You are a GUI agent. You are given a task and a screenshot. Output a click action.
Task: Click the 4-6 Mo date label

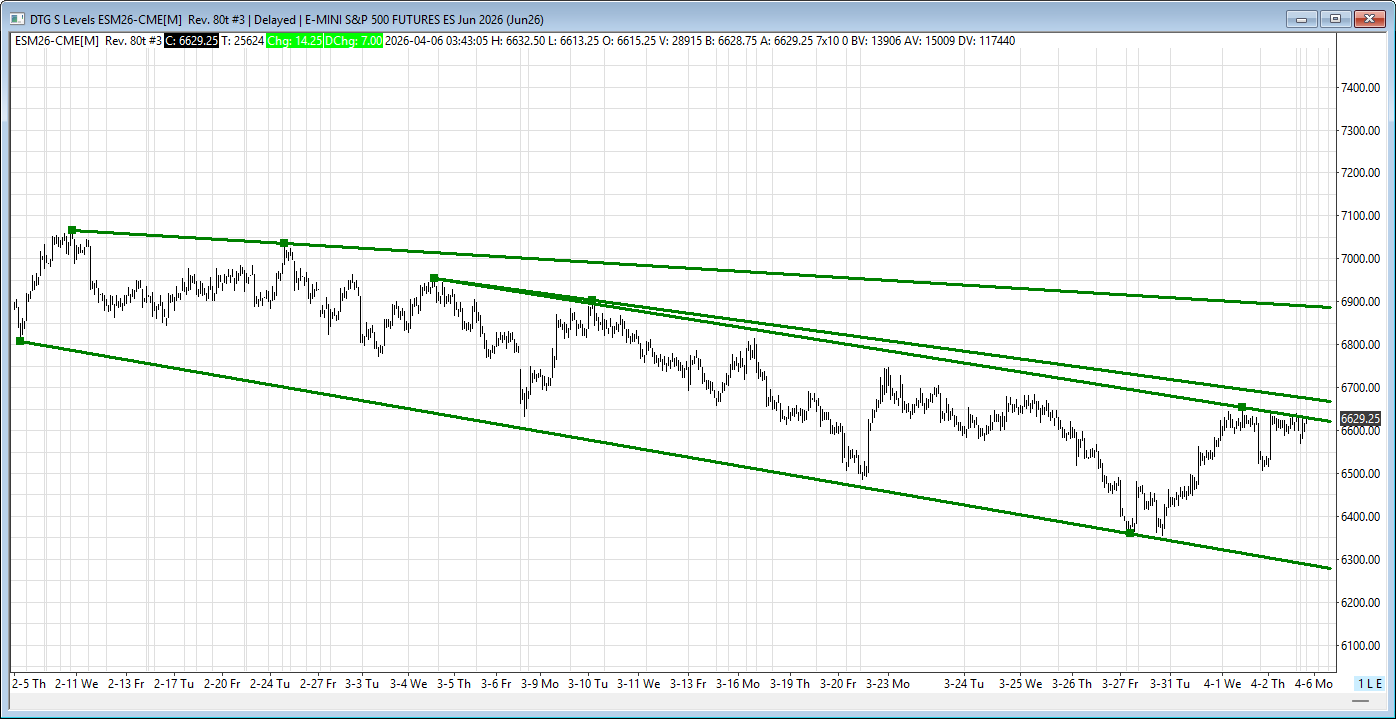tap(1314, 684)
